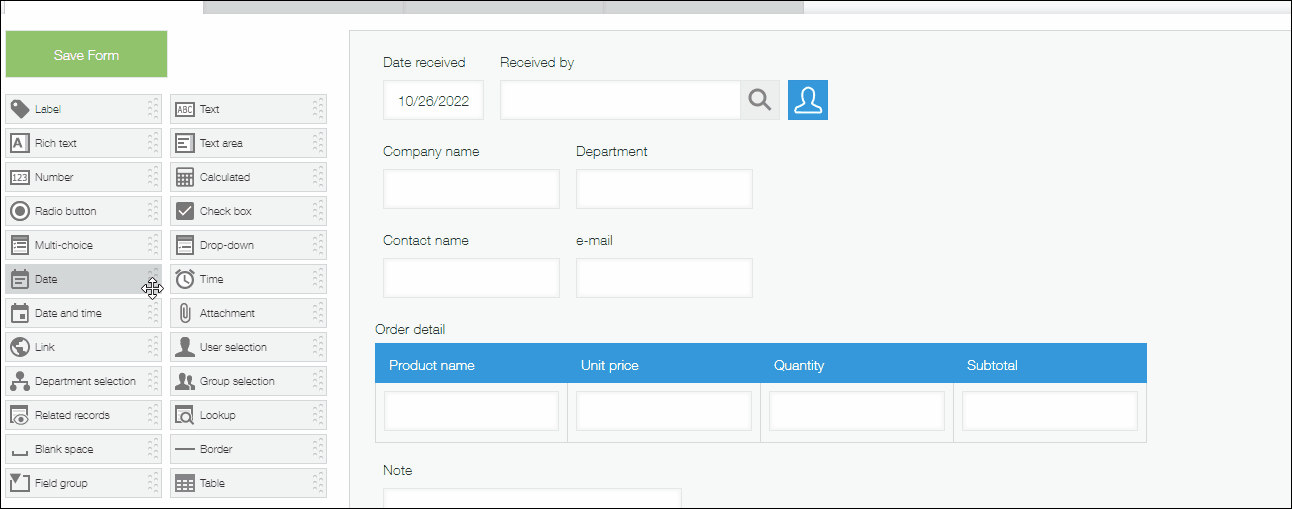Screen dimensions: 1292x509
Task: Choose the Related records icon
Action: click(19, 415)
